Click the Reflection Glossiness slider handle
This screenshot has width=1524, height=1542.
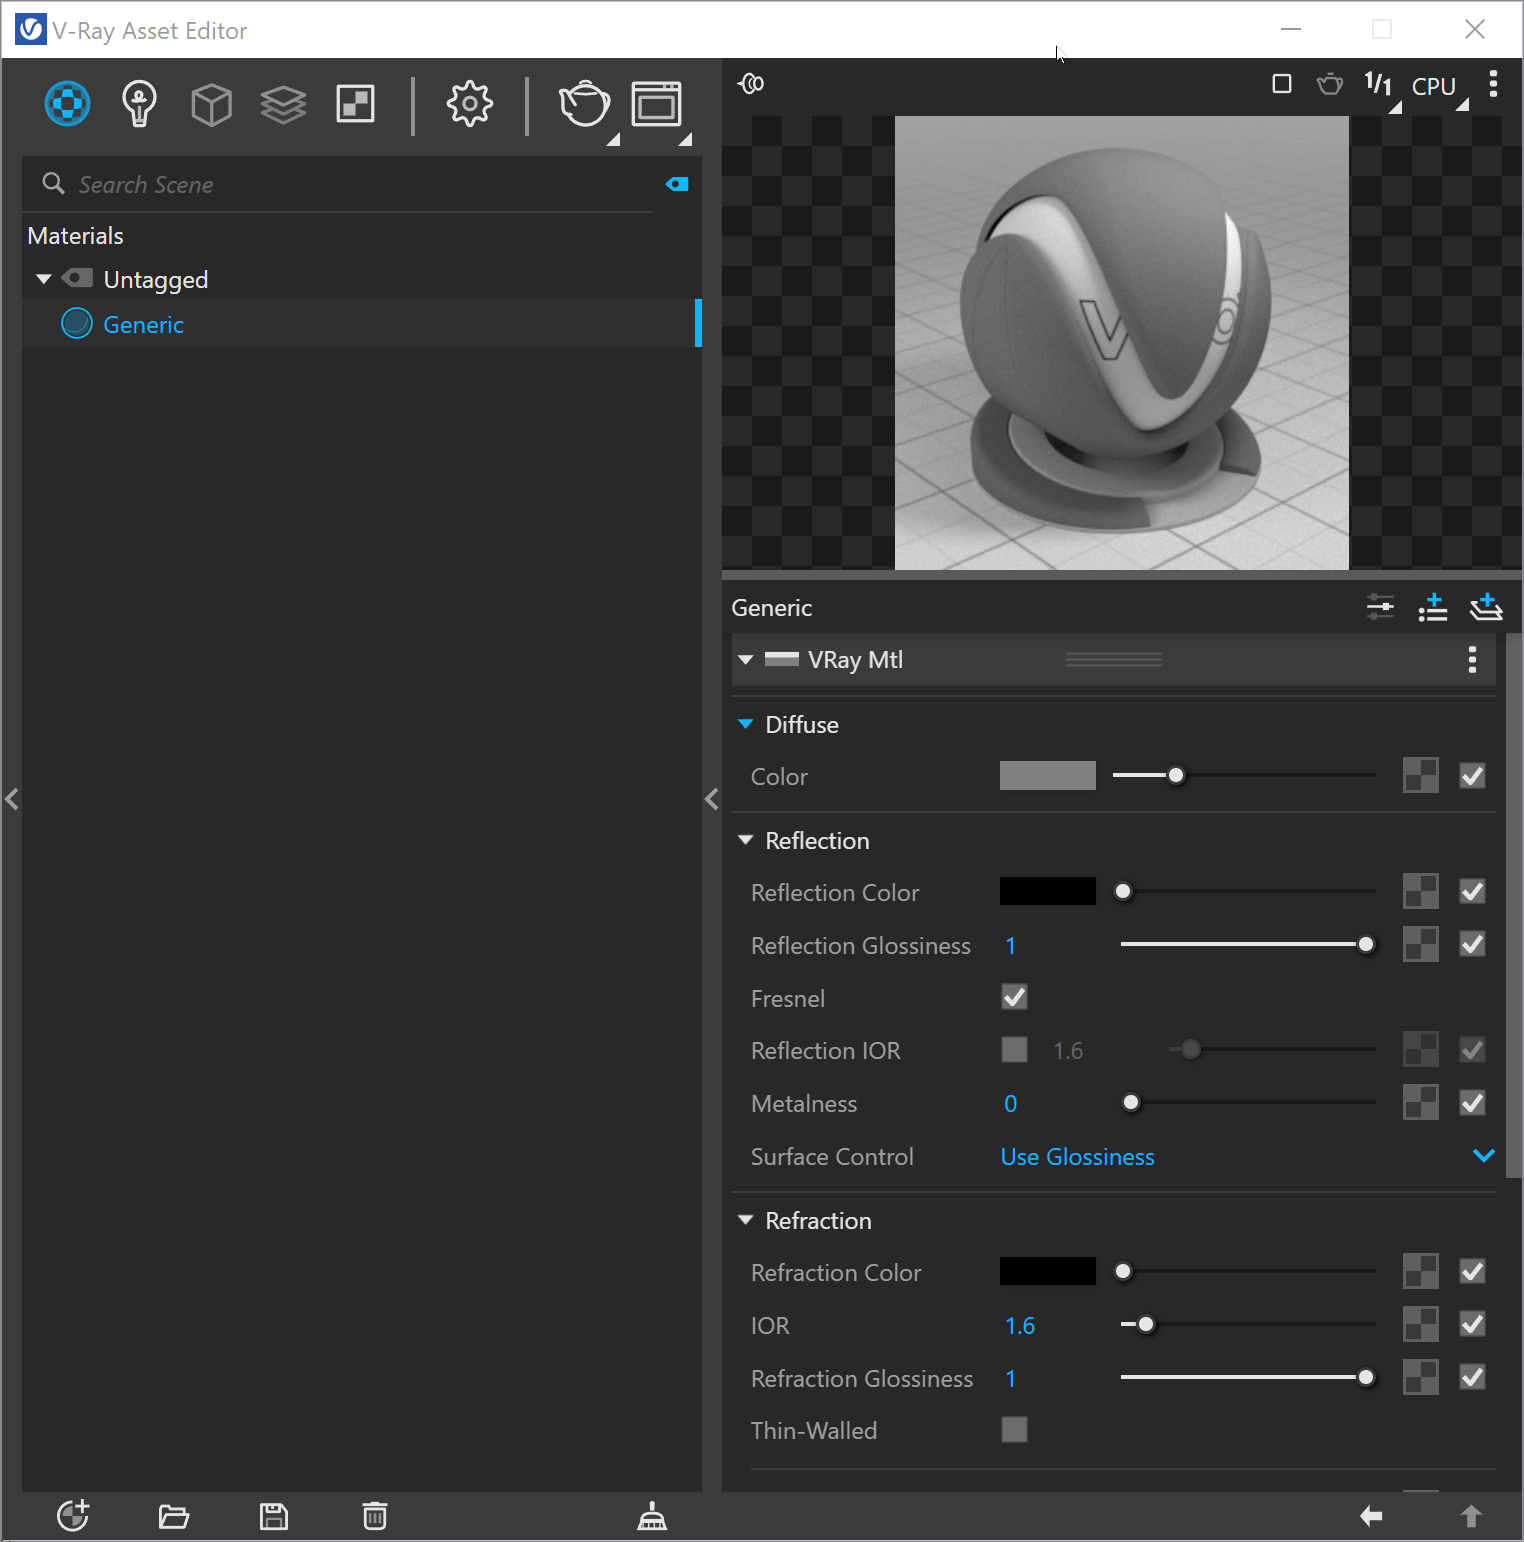pos(1366,944)
